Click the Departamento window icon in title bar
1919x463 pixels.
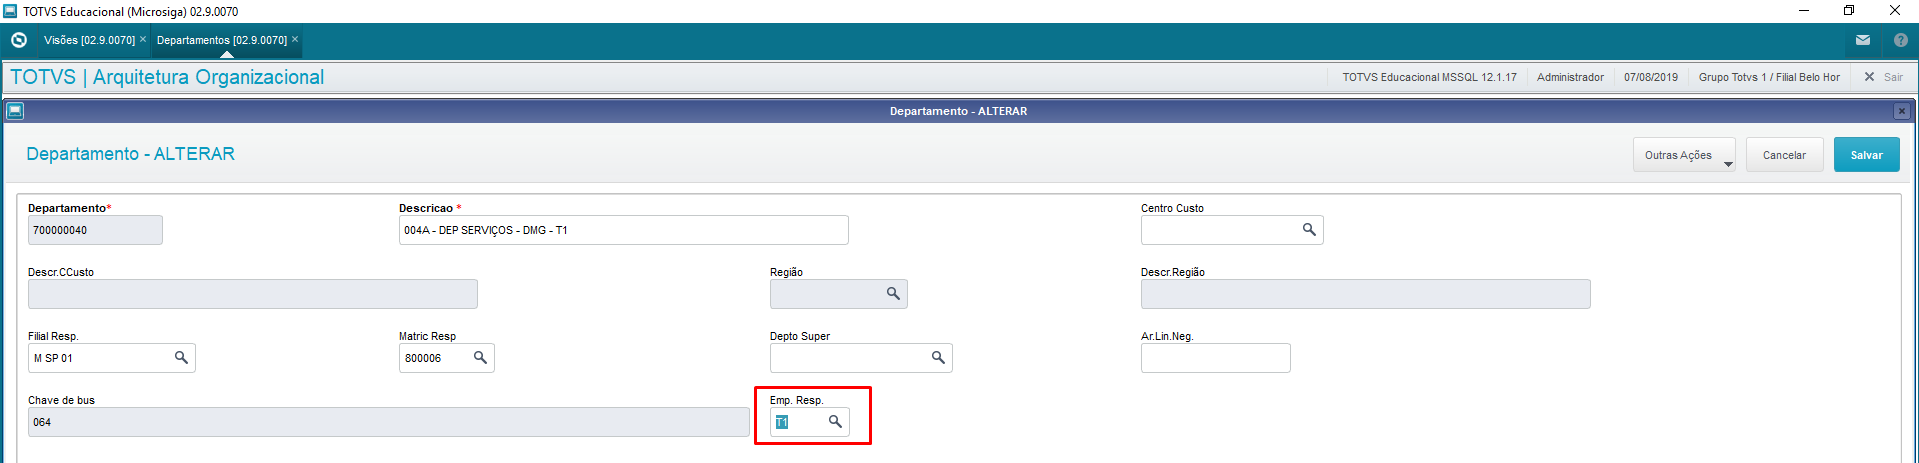(15, 111)
